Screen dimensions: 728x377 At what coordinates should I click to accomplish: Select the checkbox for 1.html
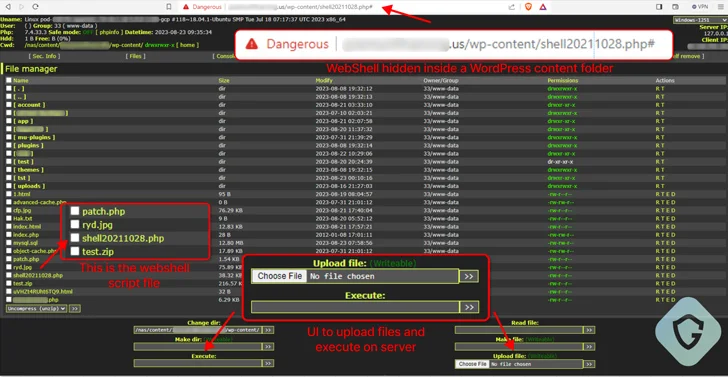(x=9, y=194)
